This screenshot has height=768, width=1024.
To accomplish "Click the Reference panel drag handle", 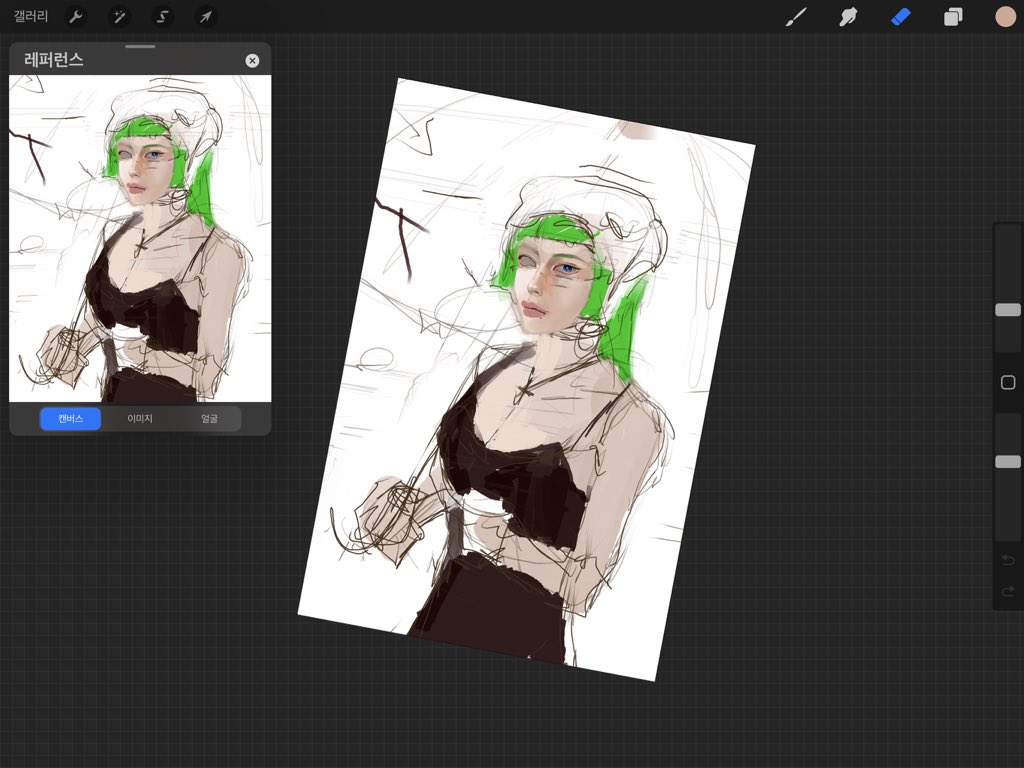I will click(x=140, y=46).
